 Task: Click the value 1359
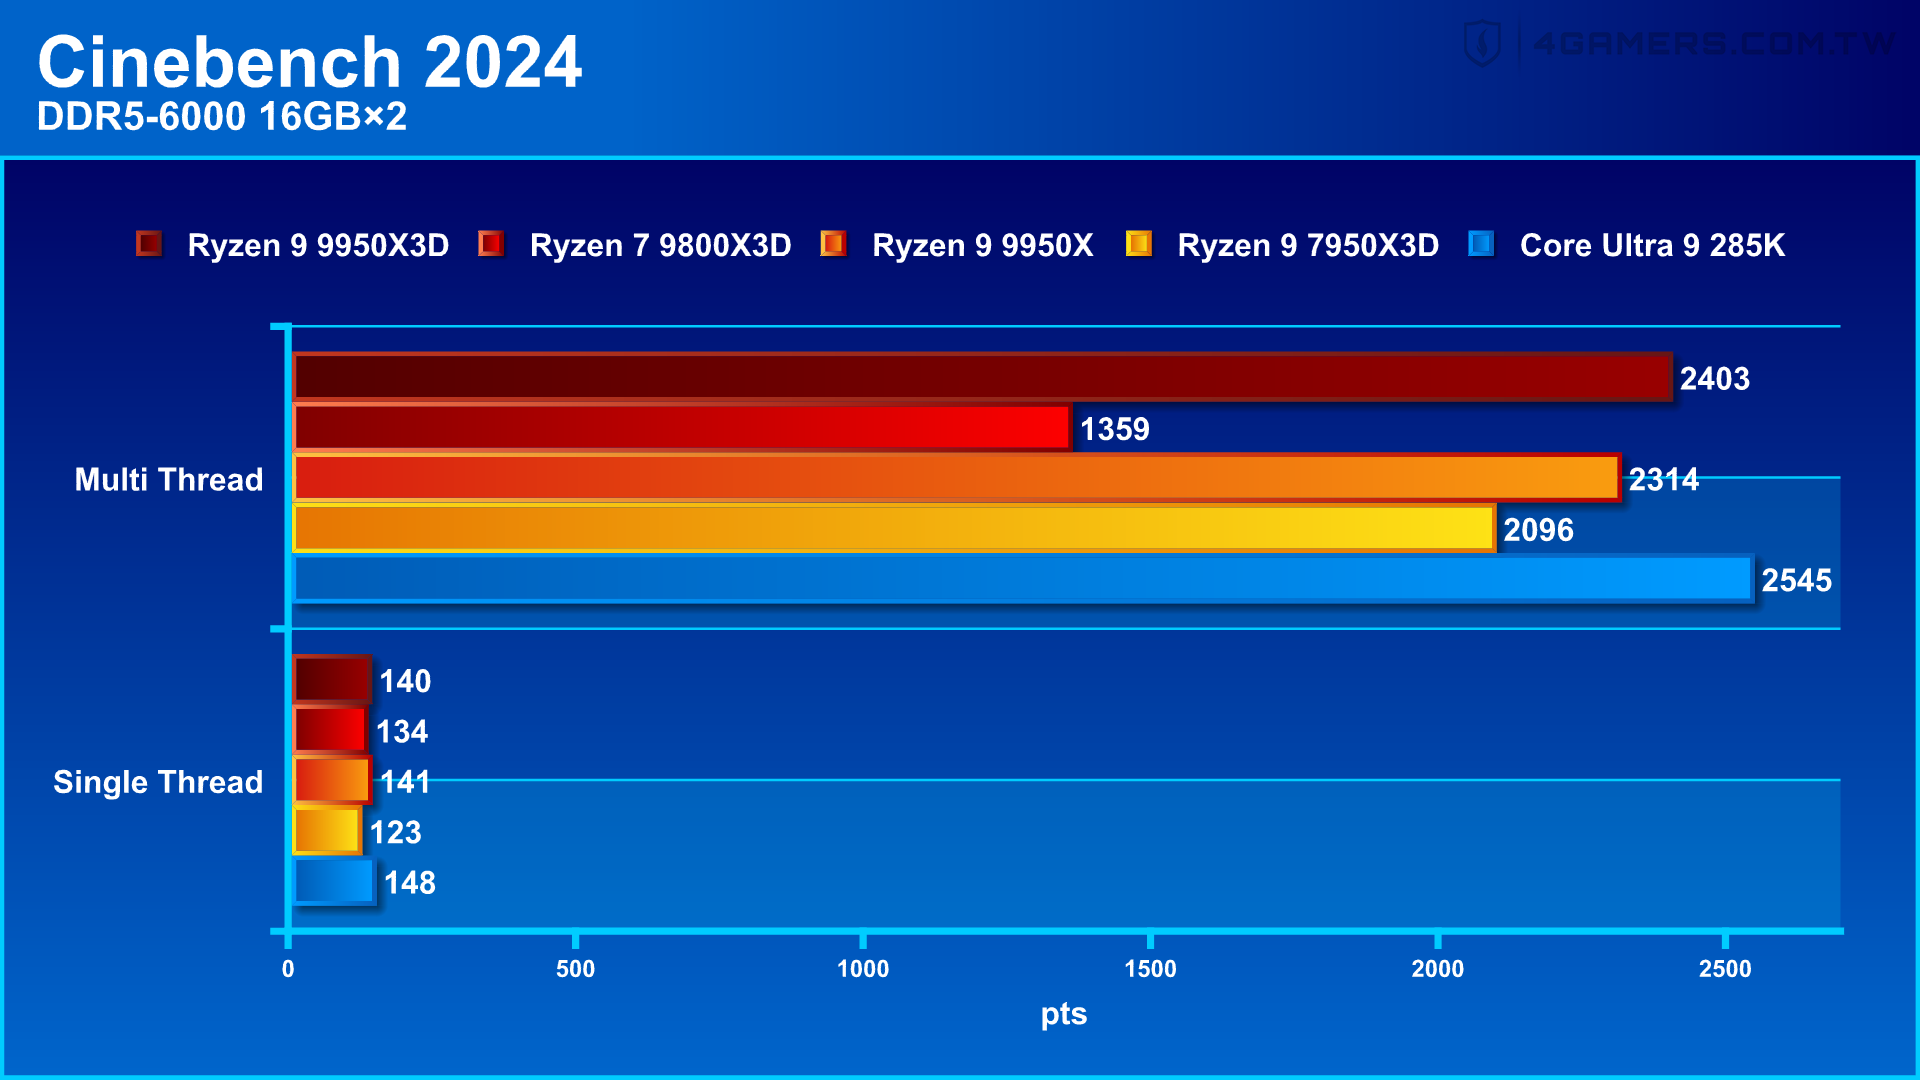(x=1115, y=429)
